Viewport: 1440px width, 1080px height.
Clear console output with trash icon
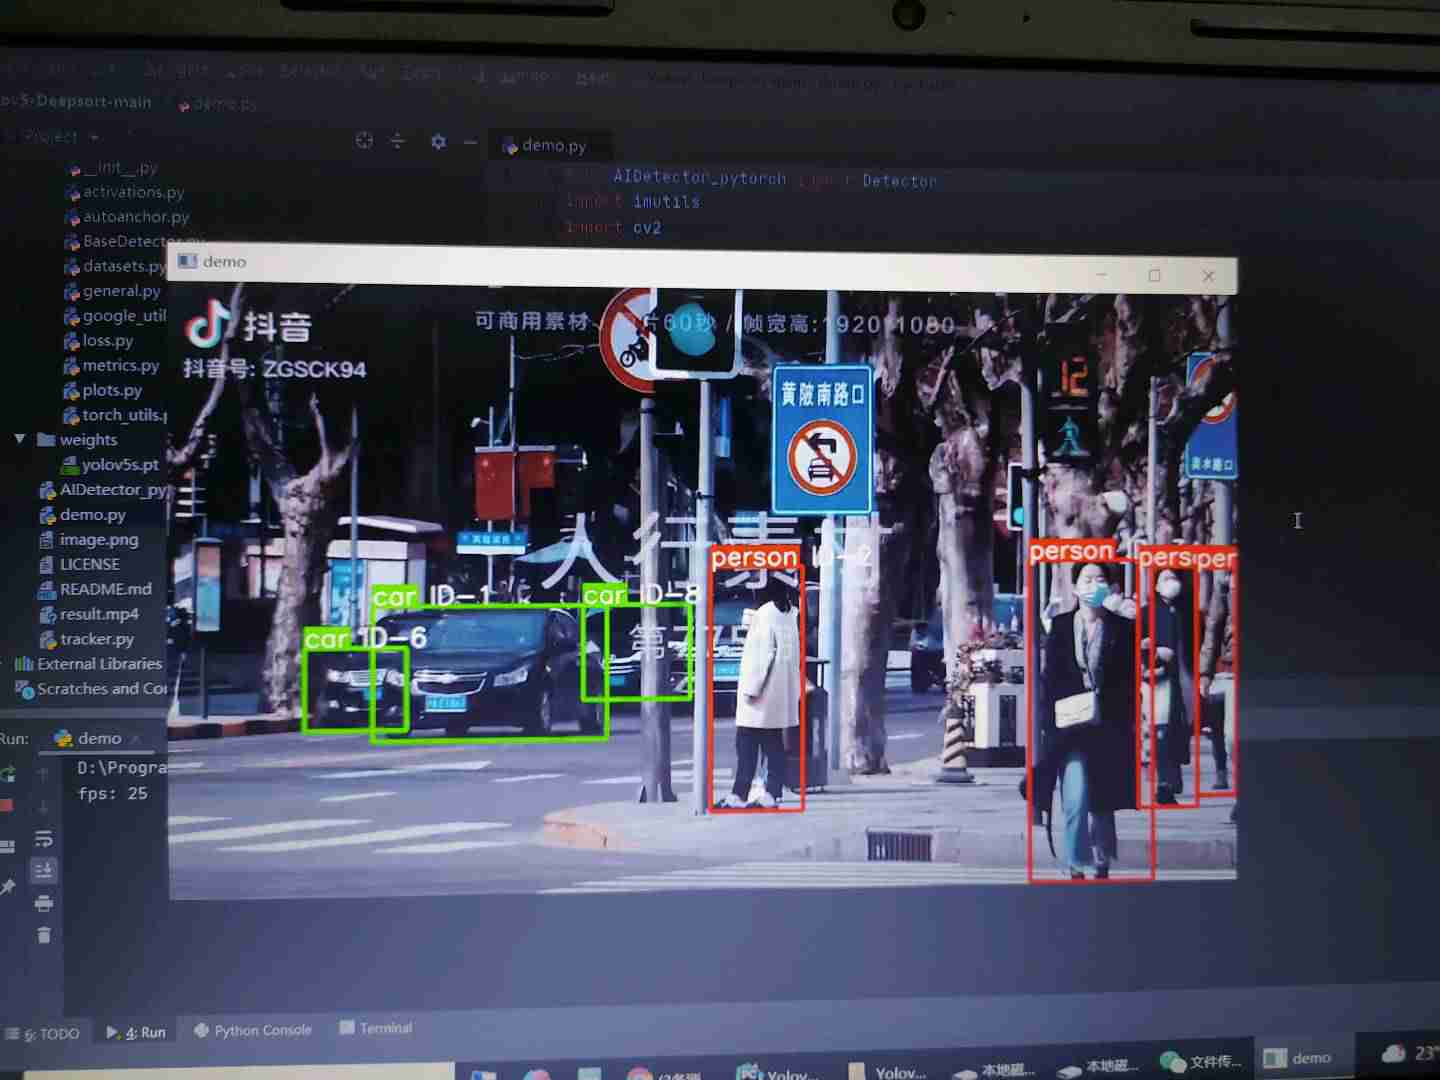tap(44, 936)
